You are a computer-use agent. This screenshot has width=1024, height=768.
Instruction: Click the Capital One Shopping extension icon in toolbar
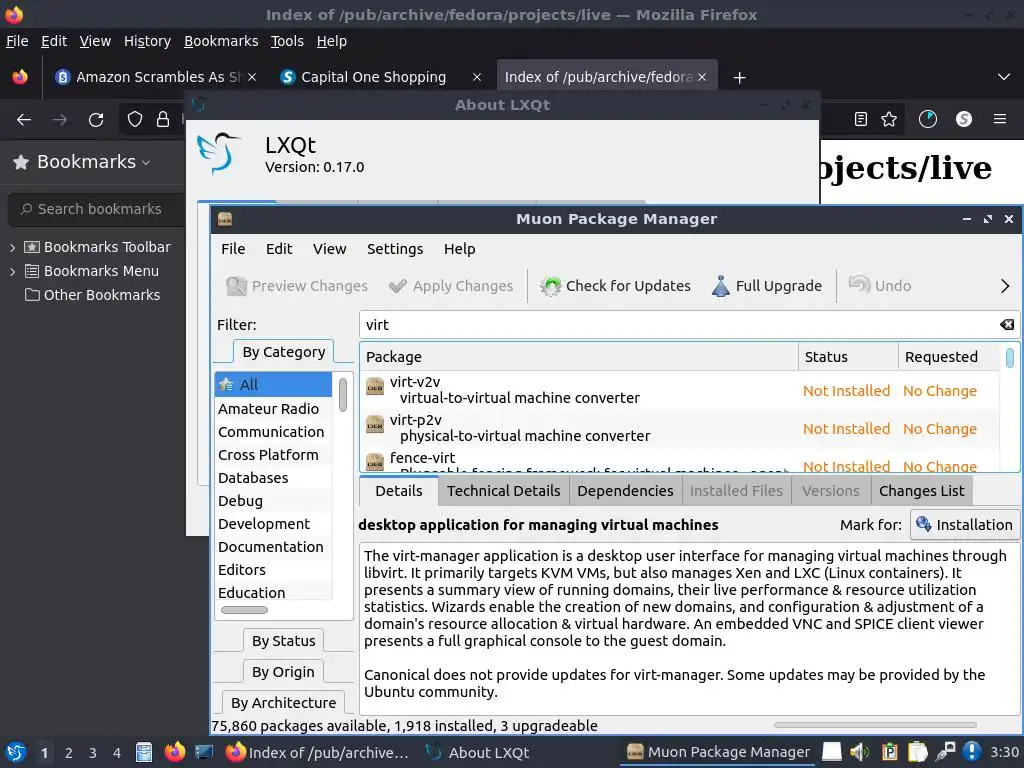tap(964, 119)
